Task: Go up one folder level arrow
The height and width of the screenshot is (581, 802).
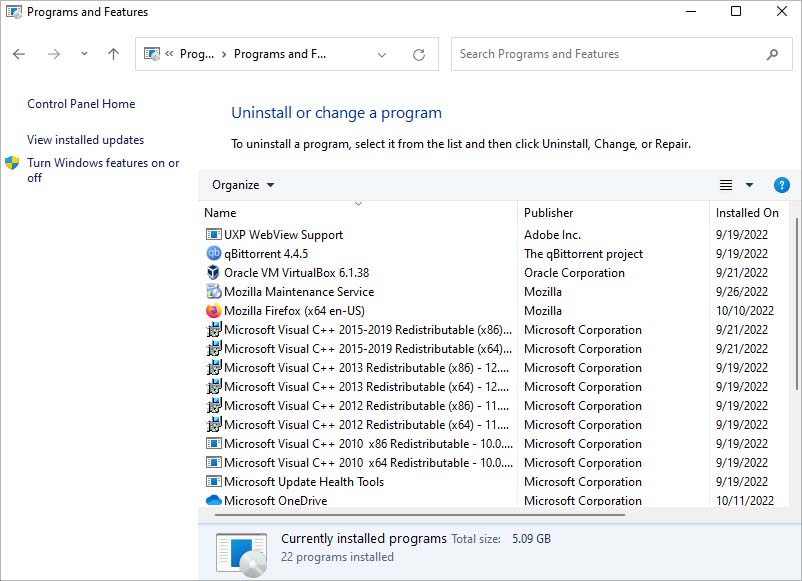Action: click(x=114, y=54)
